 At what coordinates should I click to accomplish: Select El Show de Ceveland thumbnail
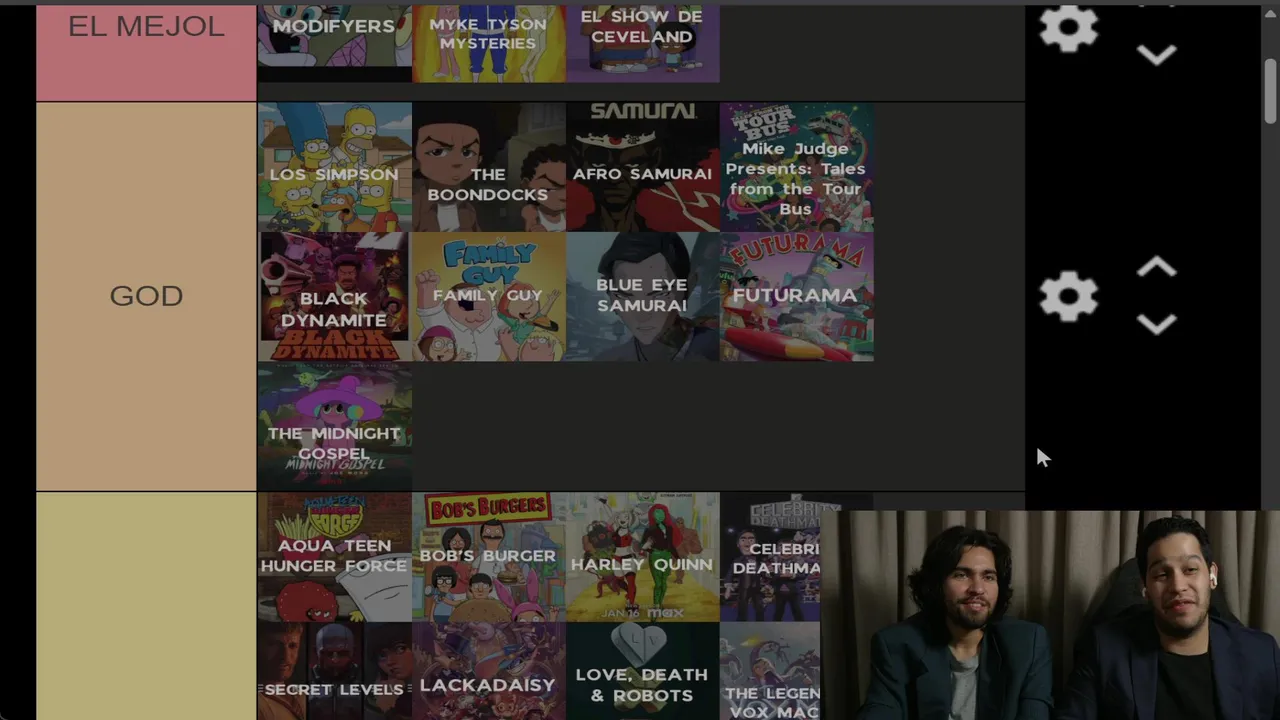(643, 43)
